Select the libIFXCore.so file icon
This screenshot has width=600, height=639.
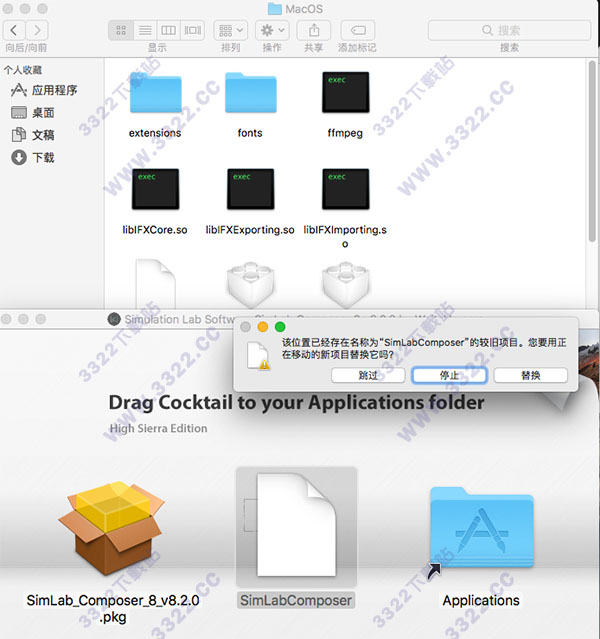(x=155, y=189)
